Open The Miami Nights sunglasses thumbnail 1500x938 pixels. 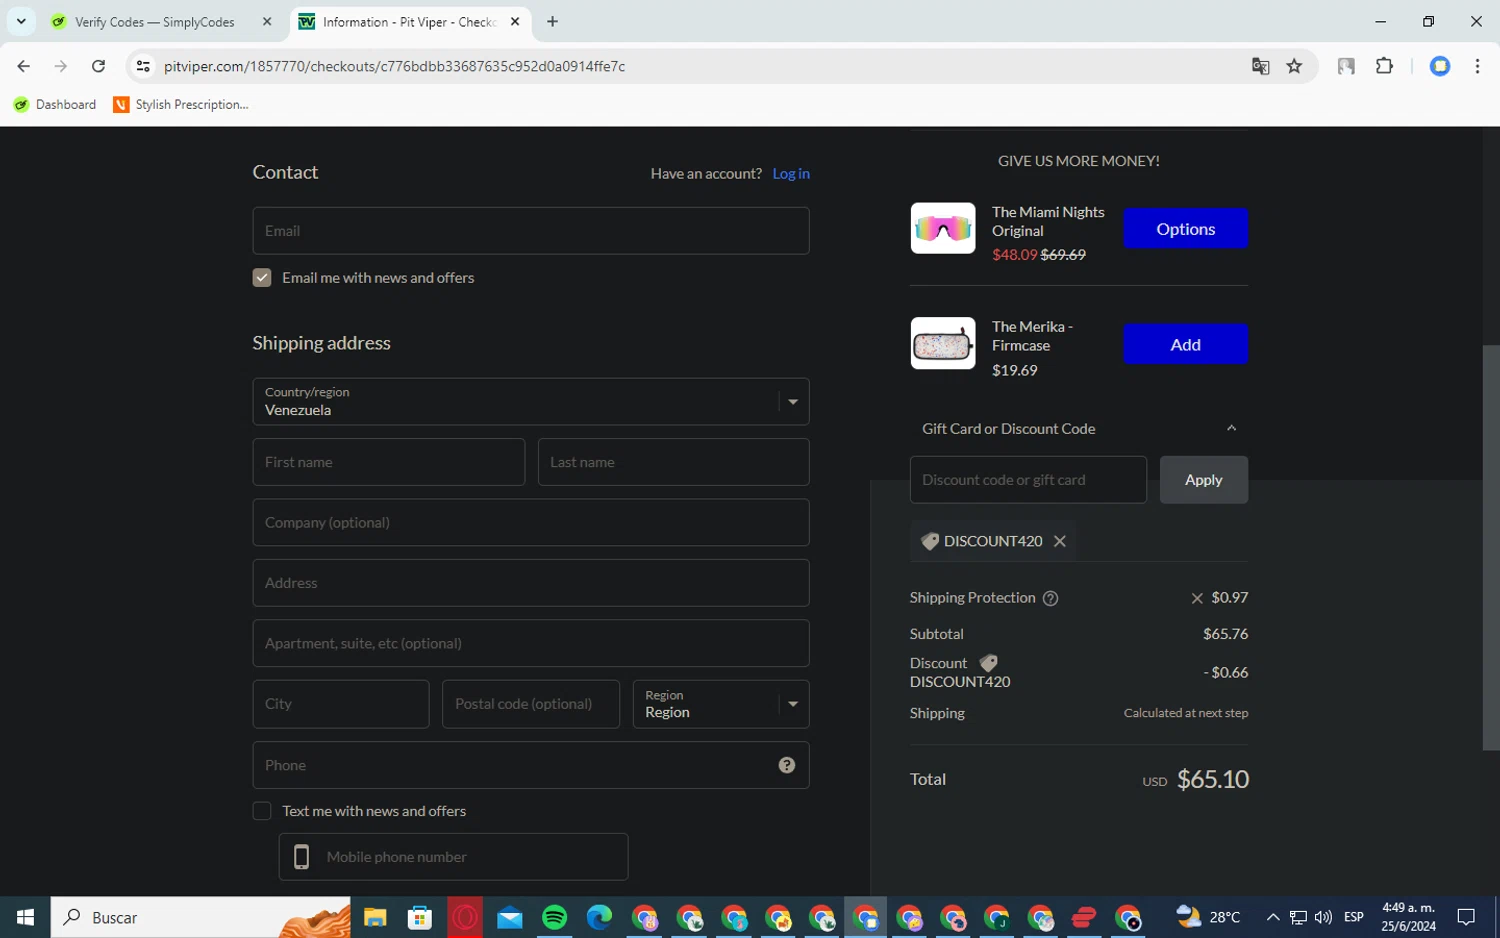943,228
